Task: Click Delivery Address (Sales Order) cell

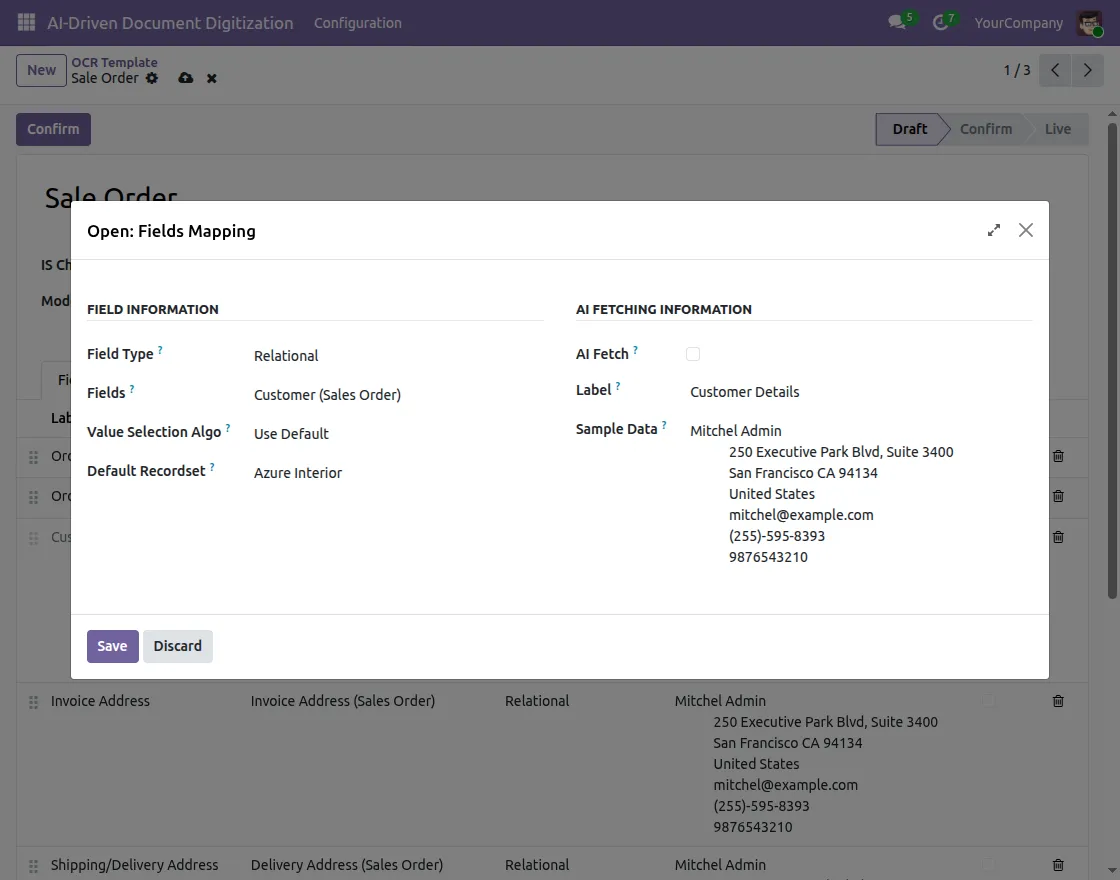Action: click(346, 865)
